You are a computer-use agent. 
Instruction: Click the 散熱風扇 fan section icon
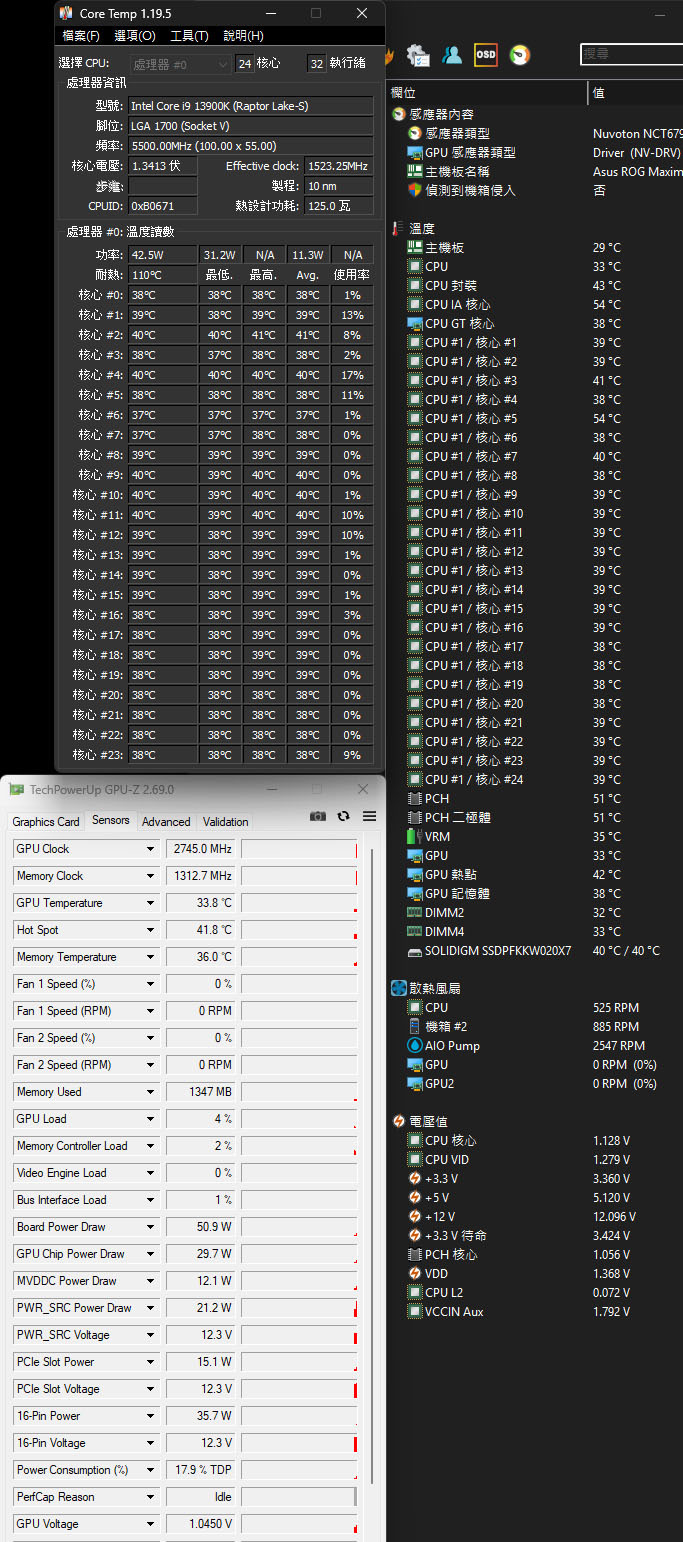[399, 988]
